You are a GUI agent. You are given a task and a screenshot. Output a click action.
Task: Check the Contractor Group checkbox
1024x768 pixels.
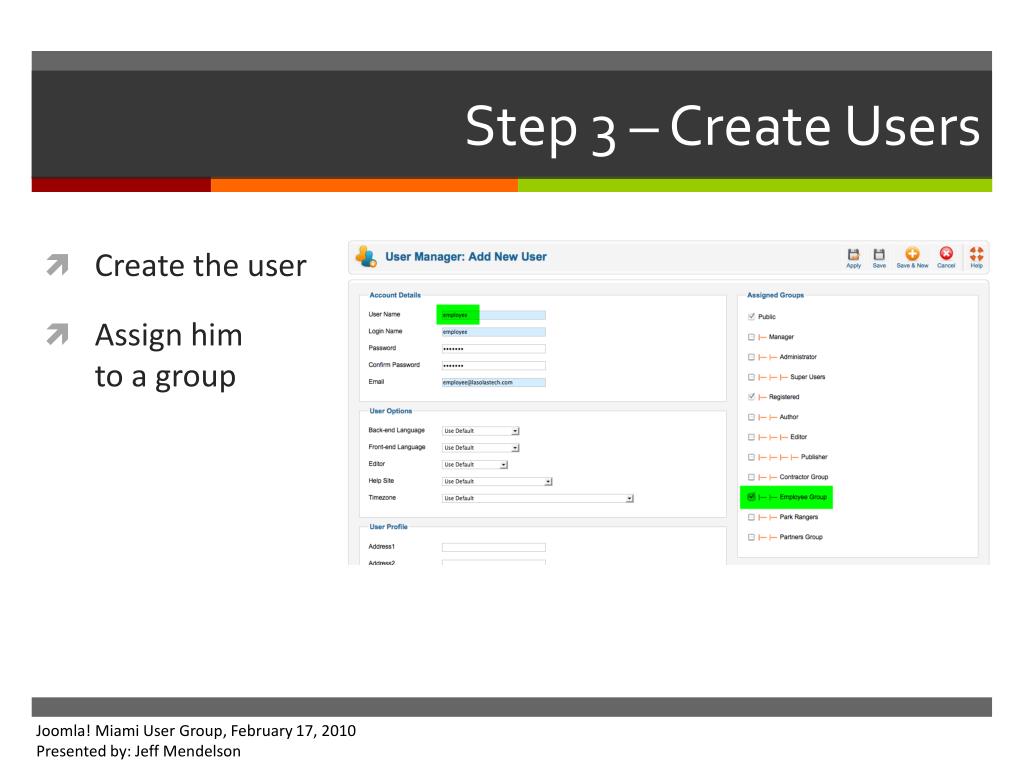tap(751, 477)
